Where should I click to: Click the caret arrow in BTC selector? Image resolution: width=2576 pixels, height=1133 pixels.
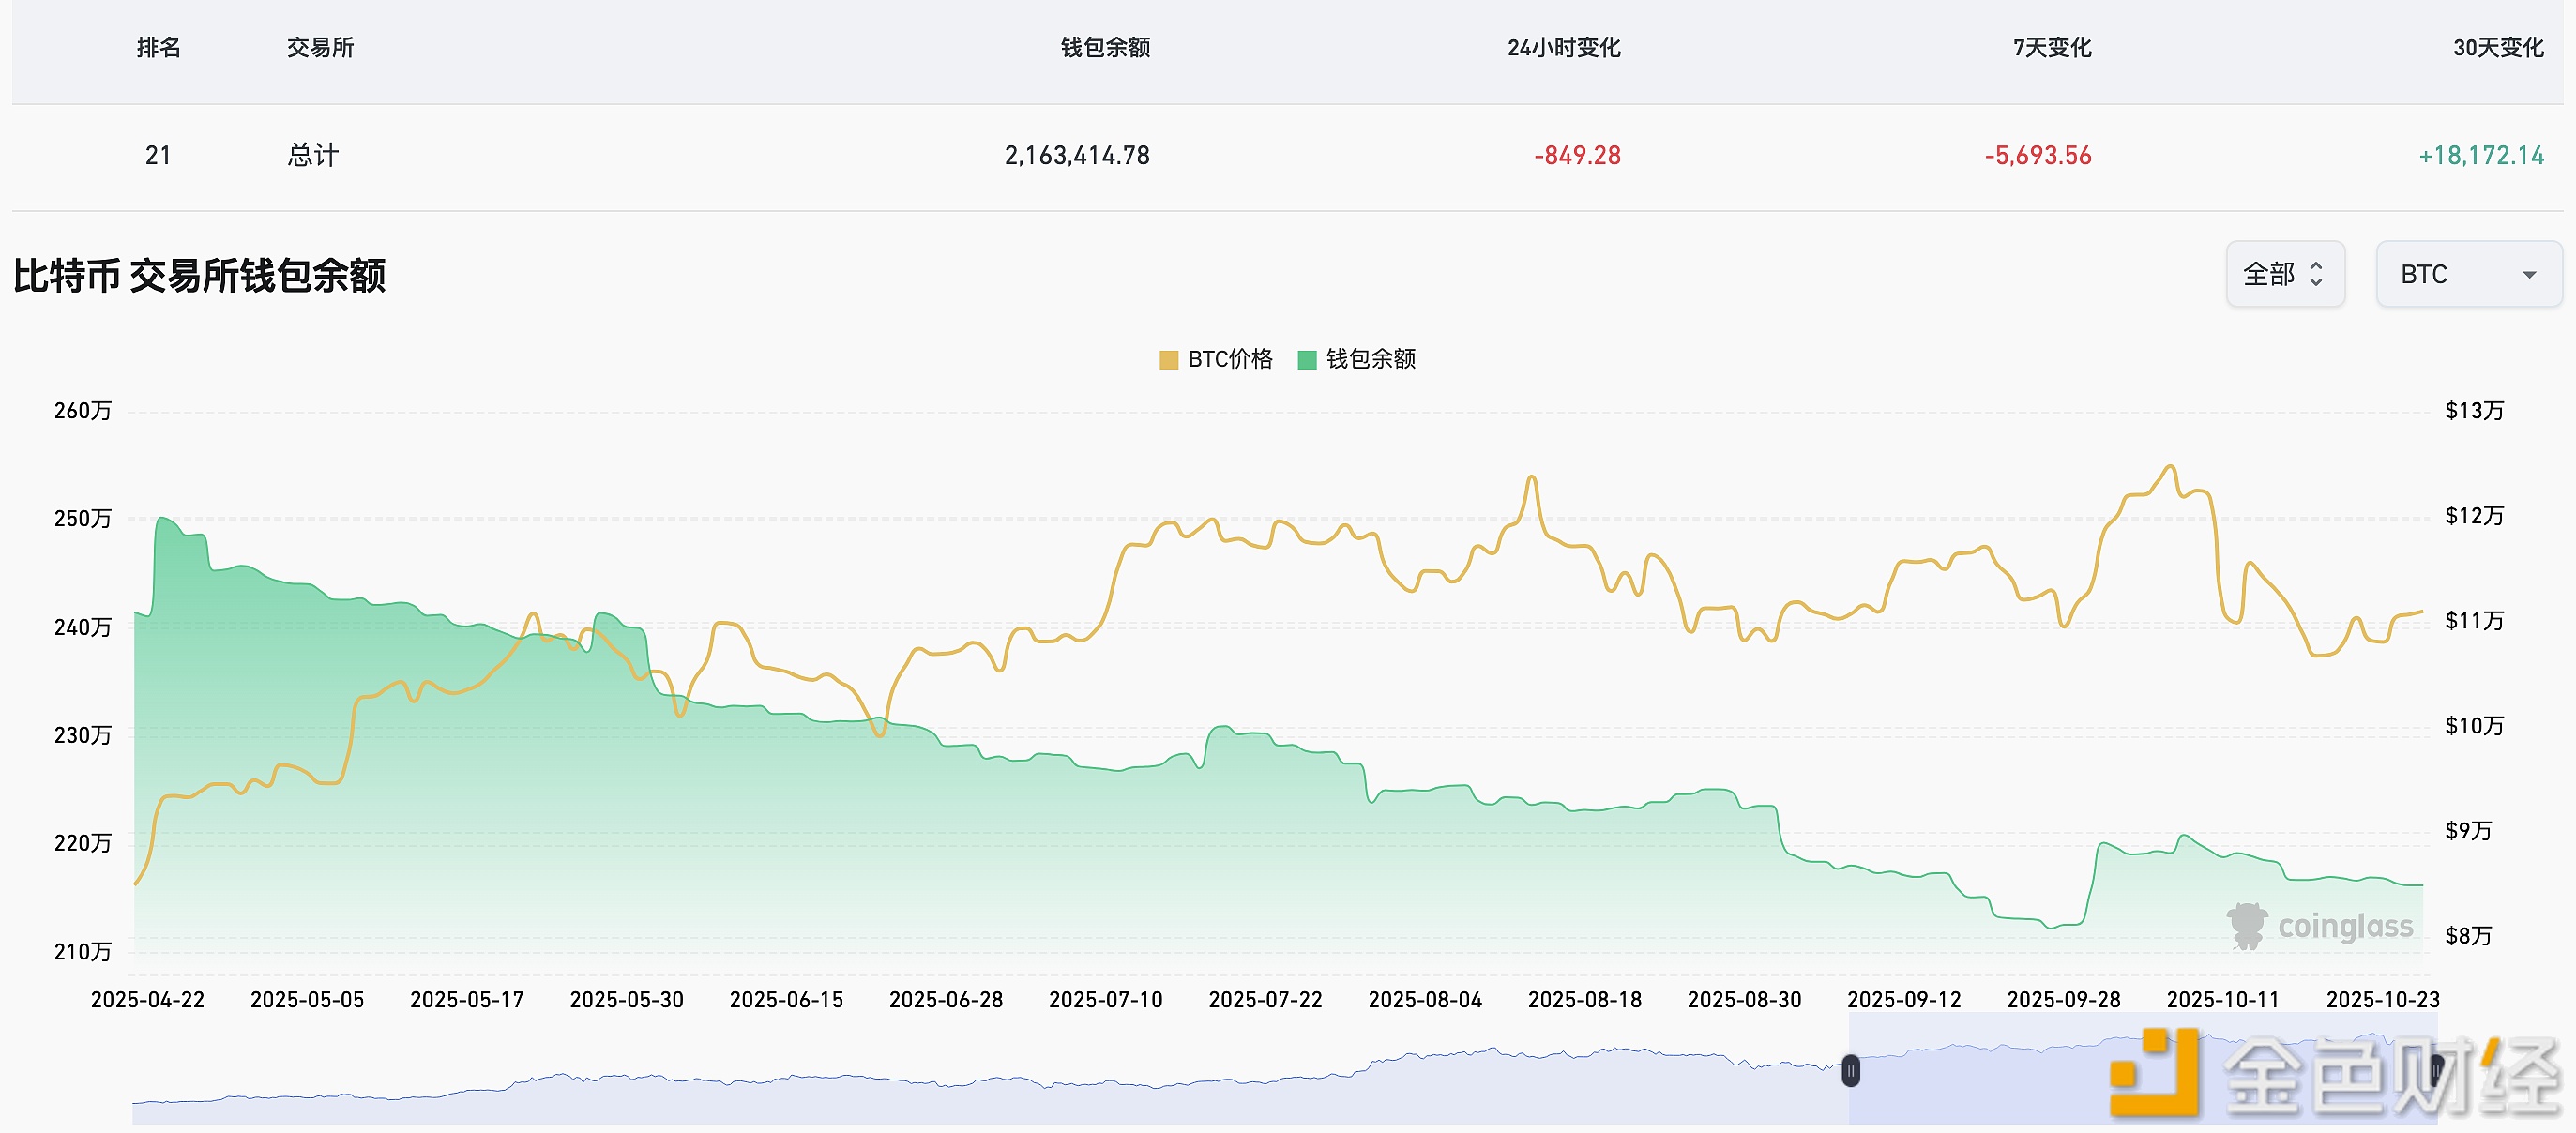point(2529,275)
